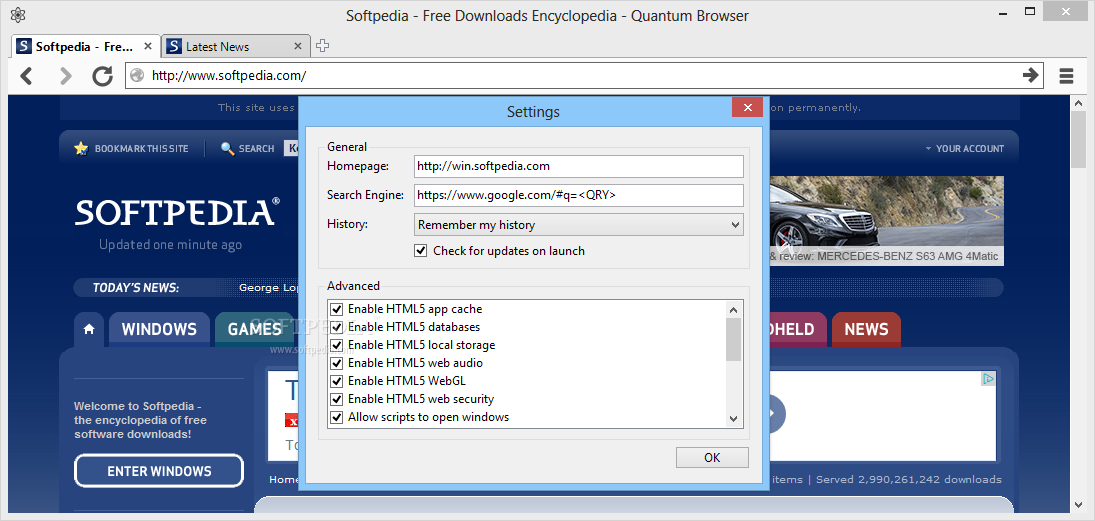Image resolution: width=1095 pixels, height=521 pixels.
Task: Click the go arrow in address bar
Action: 1030,75
